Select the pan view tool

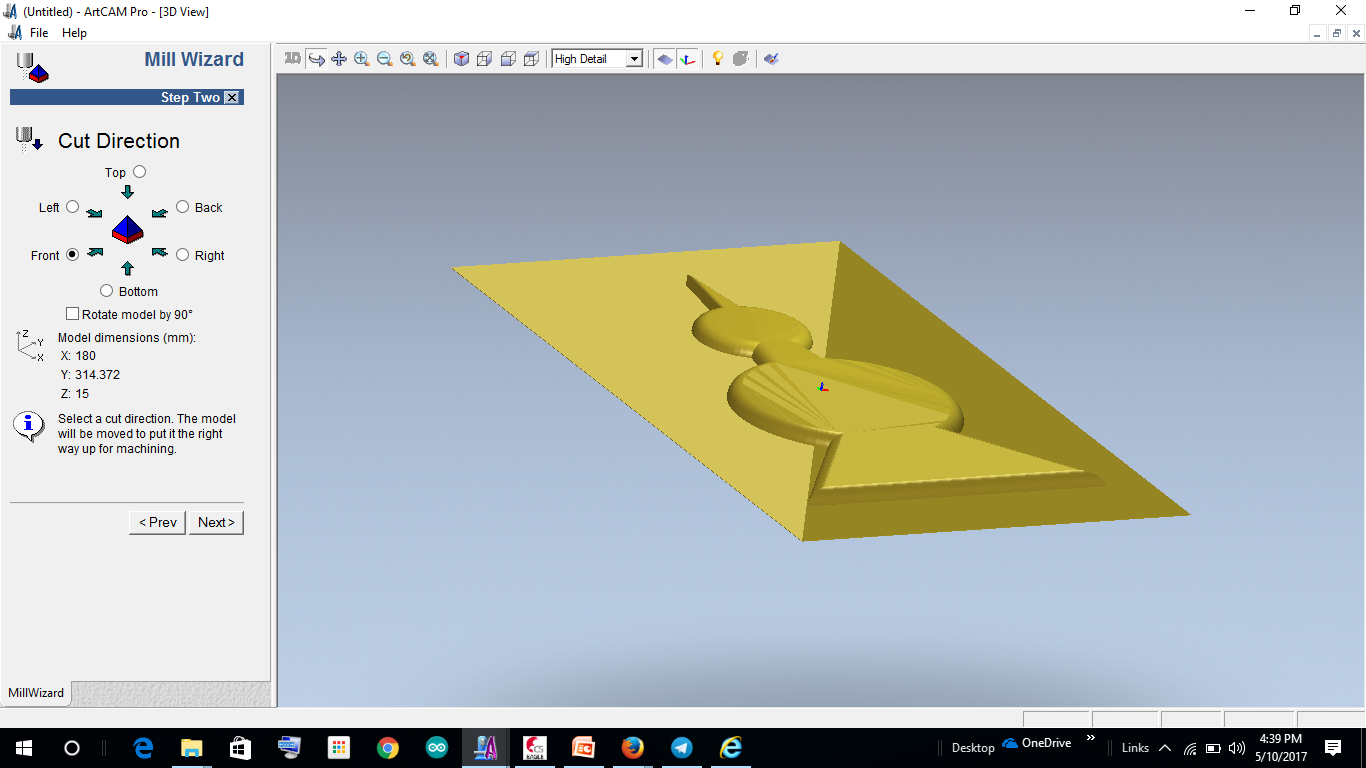pyautogui.click(x=339, y=59)
